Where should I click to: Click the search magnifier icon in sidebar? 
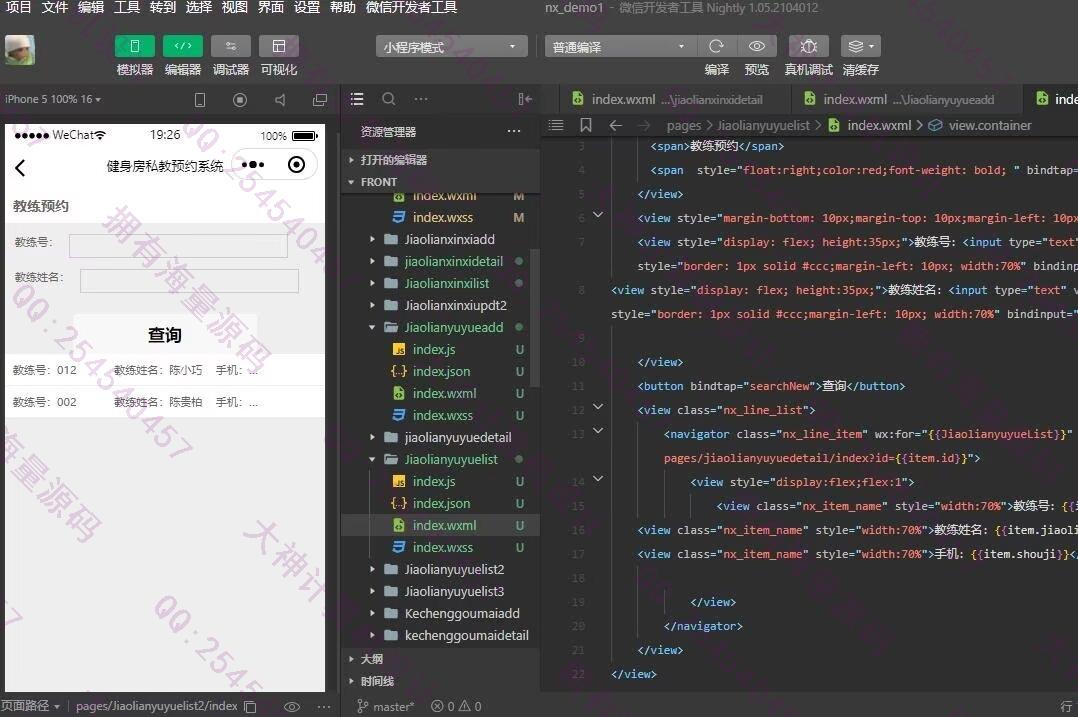point(388,99)
